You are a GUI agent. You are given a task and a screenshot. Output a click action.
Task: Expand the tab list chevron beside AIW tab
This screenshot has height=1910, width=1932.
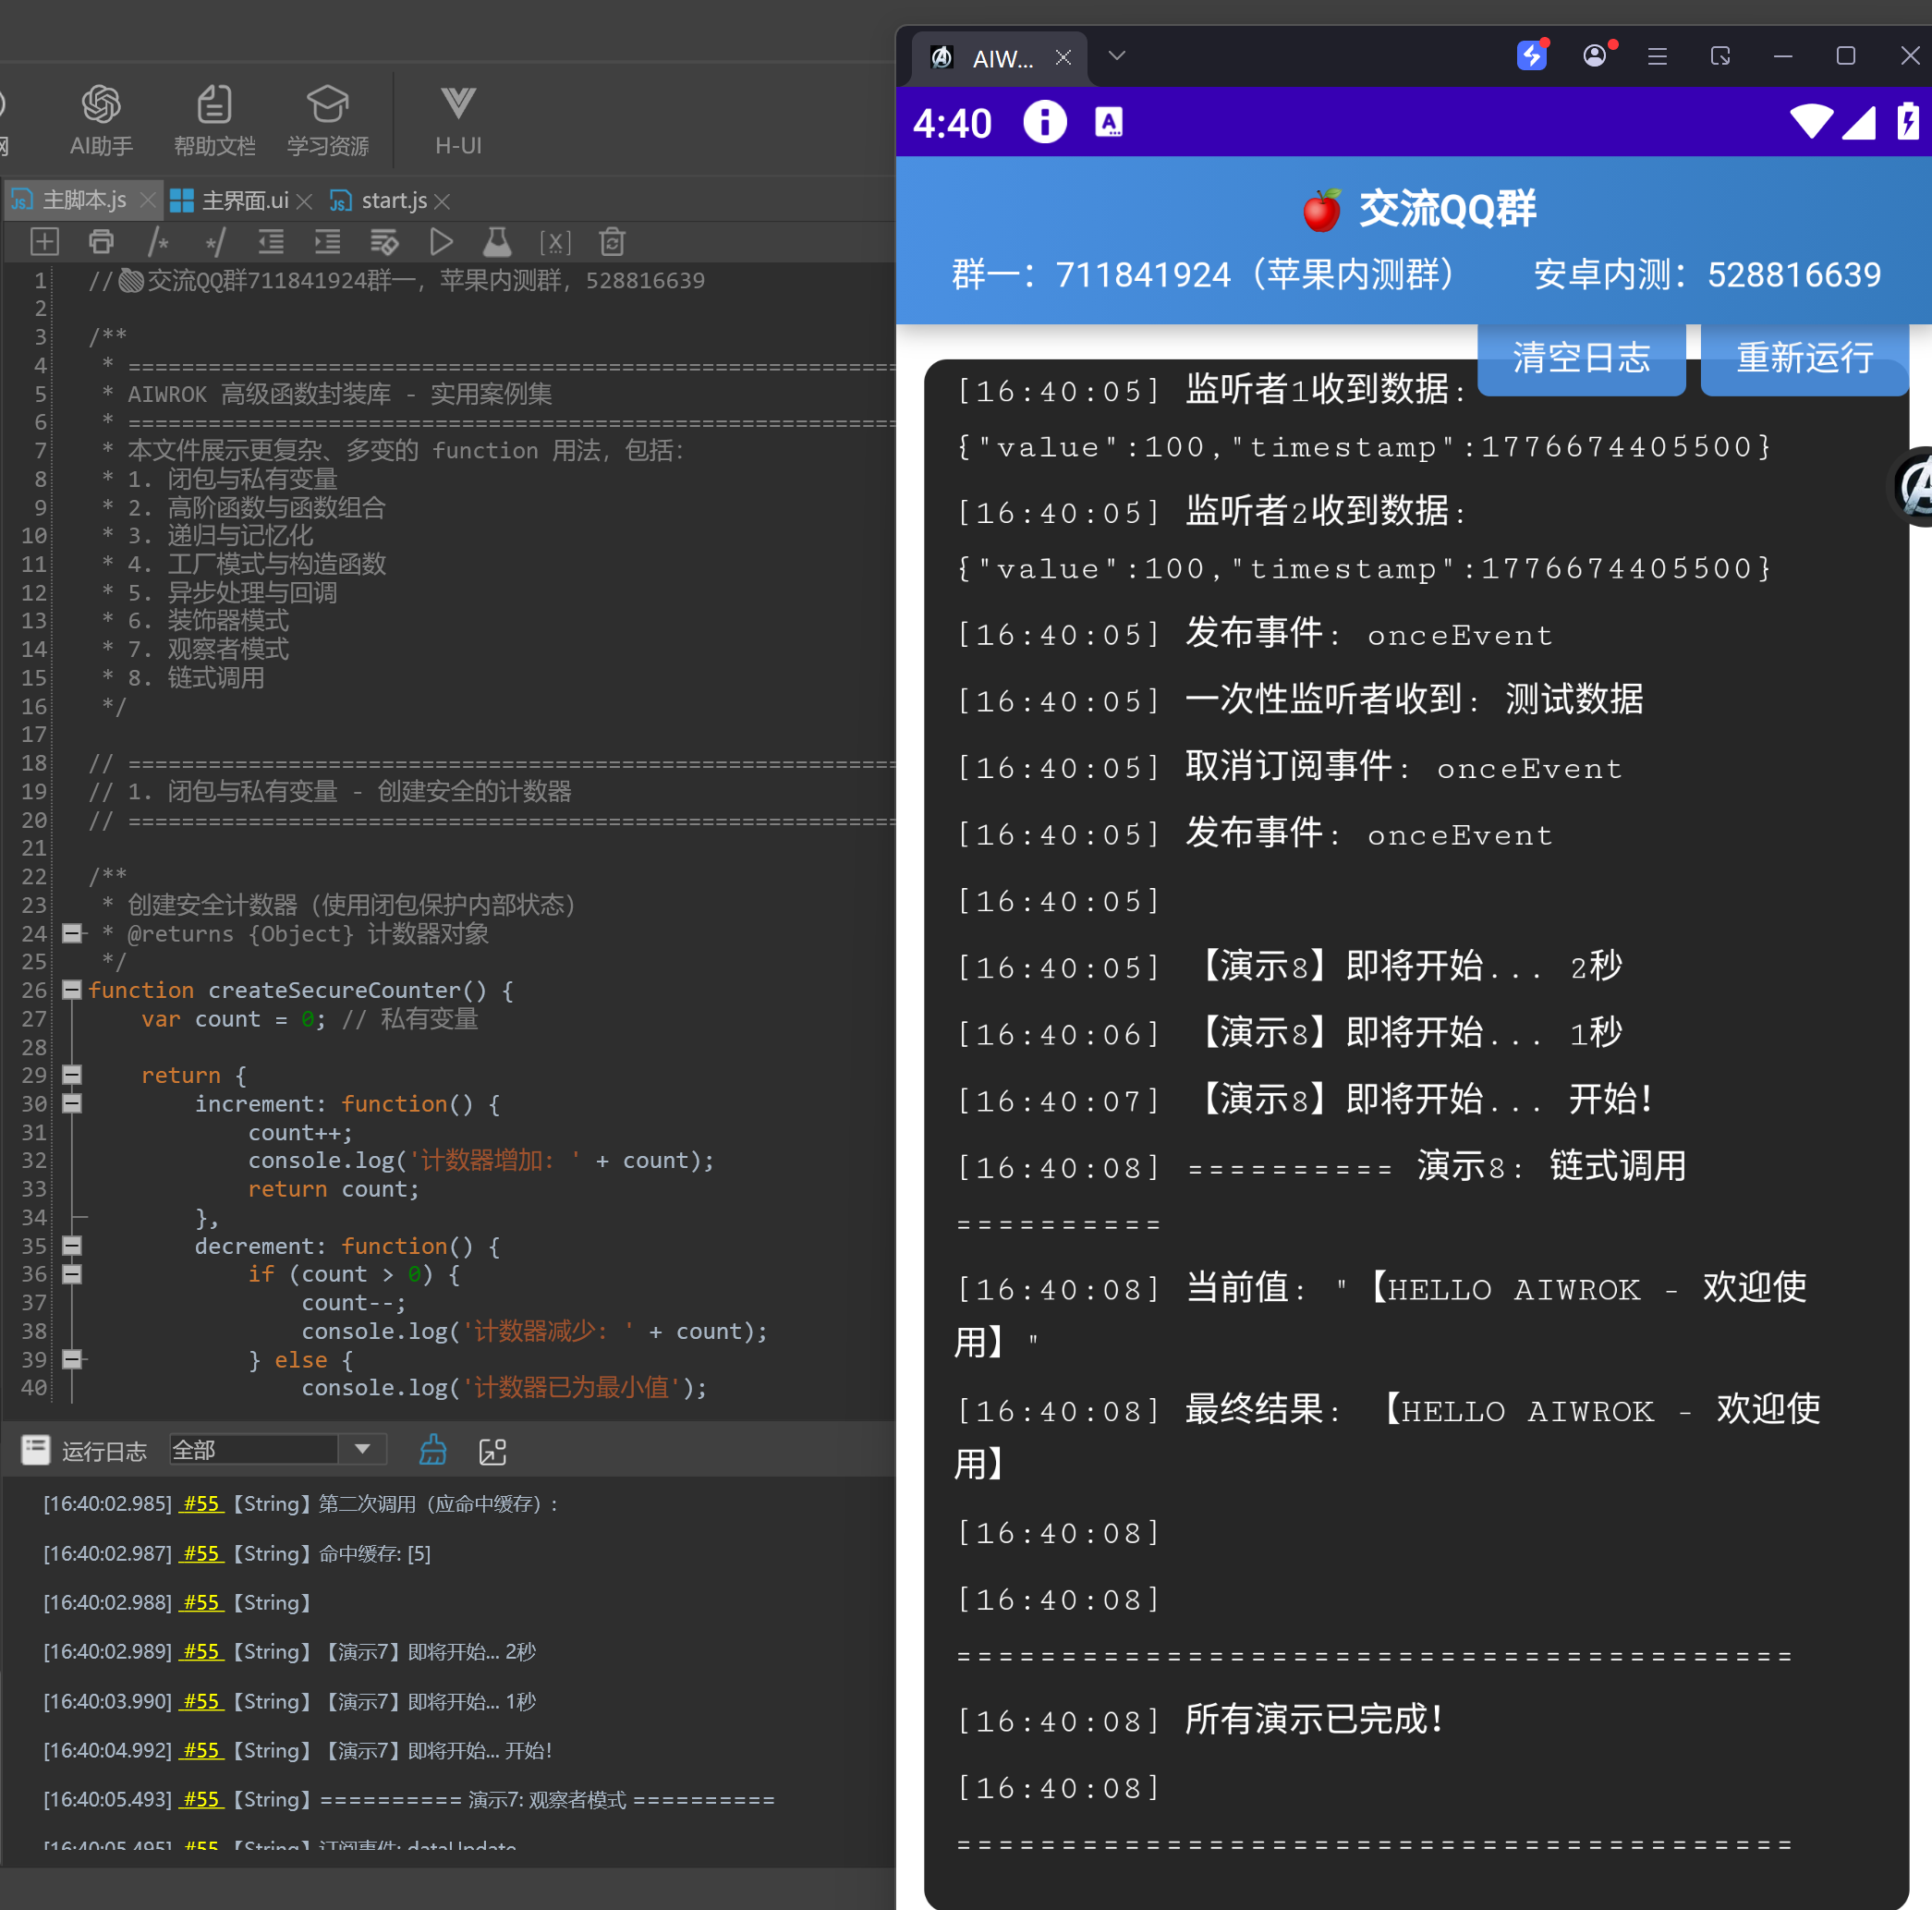(x=1117, y=56)
